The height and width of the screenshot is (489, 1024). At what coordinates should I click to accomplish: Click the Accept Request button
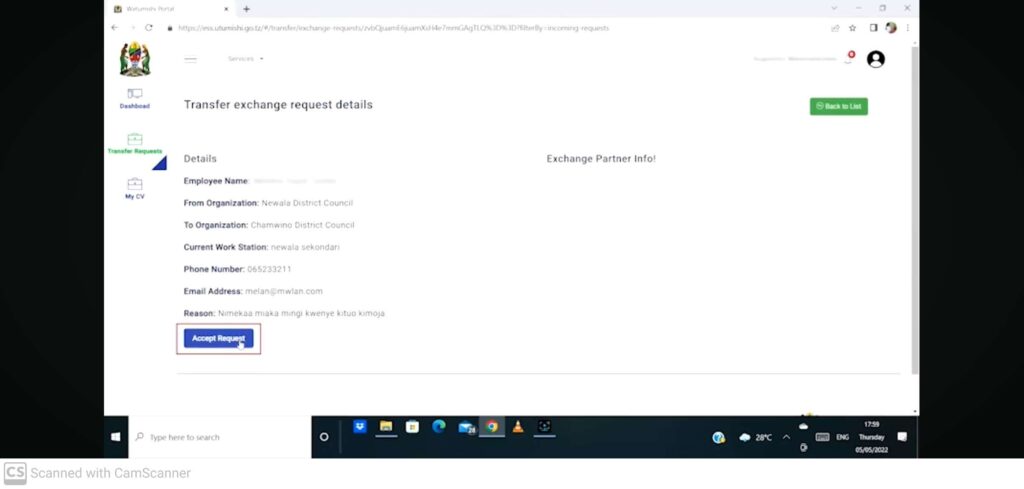click(x=218, y=339)
